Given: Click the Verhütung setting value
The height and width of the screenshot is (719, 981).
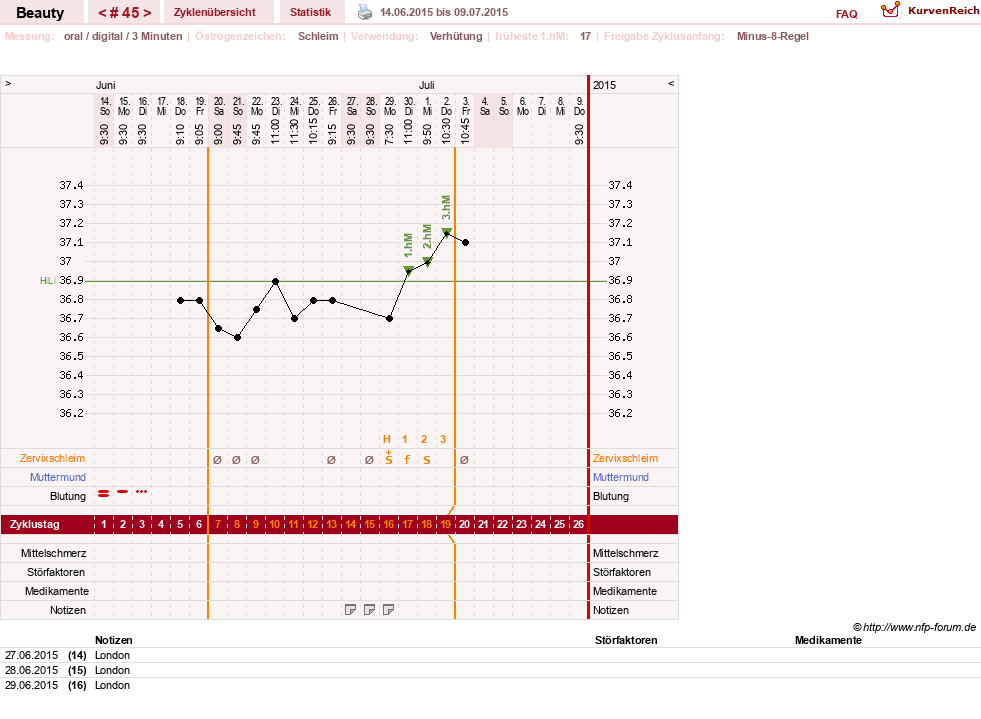Looking at the screenshot, I should tap(456, 36).
